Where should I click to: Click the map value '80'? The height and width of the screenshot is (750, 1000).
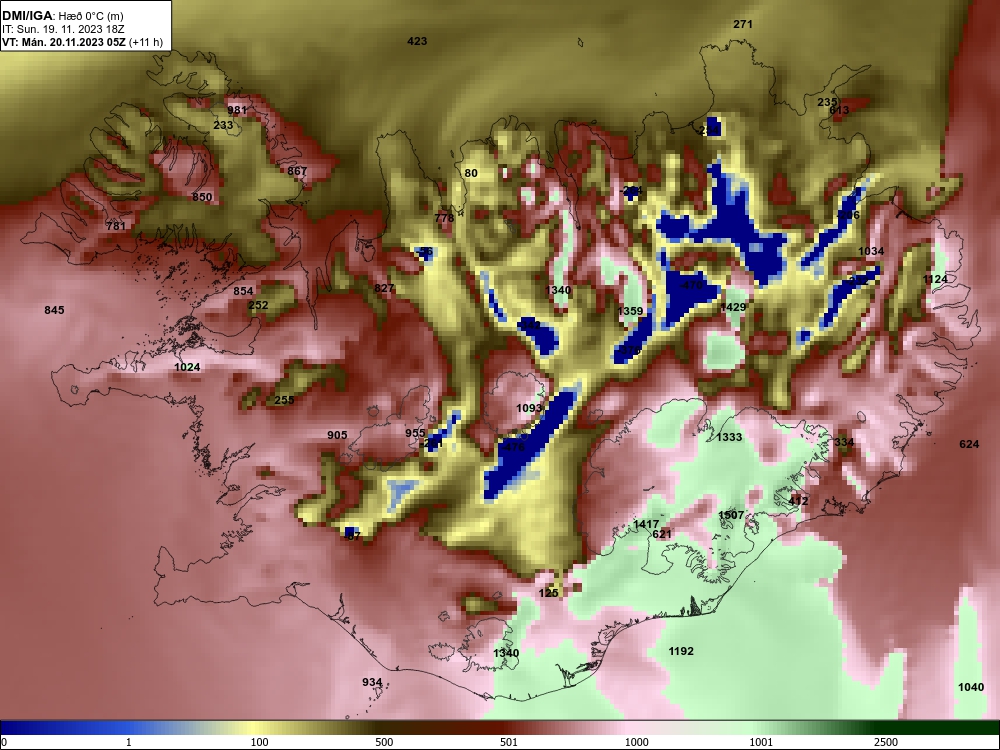471,173
